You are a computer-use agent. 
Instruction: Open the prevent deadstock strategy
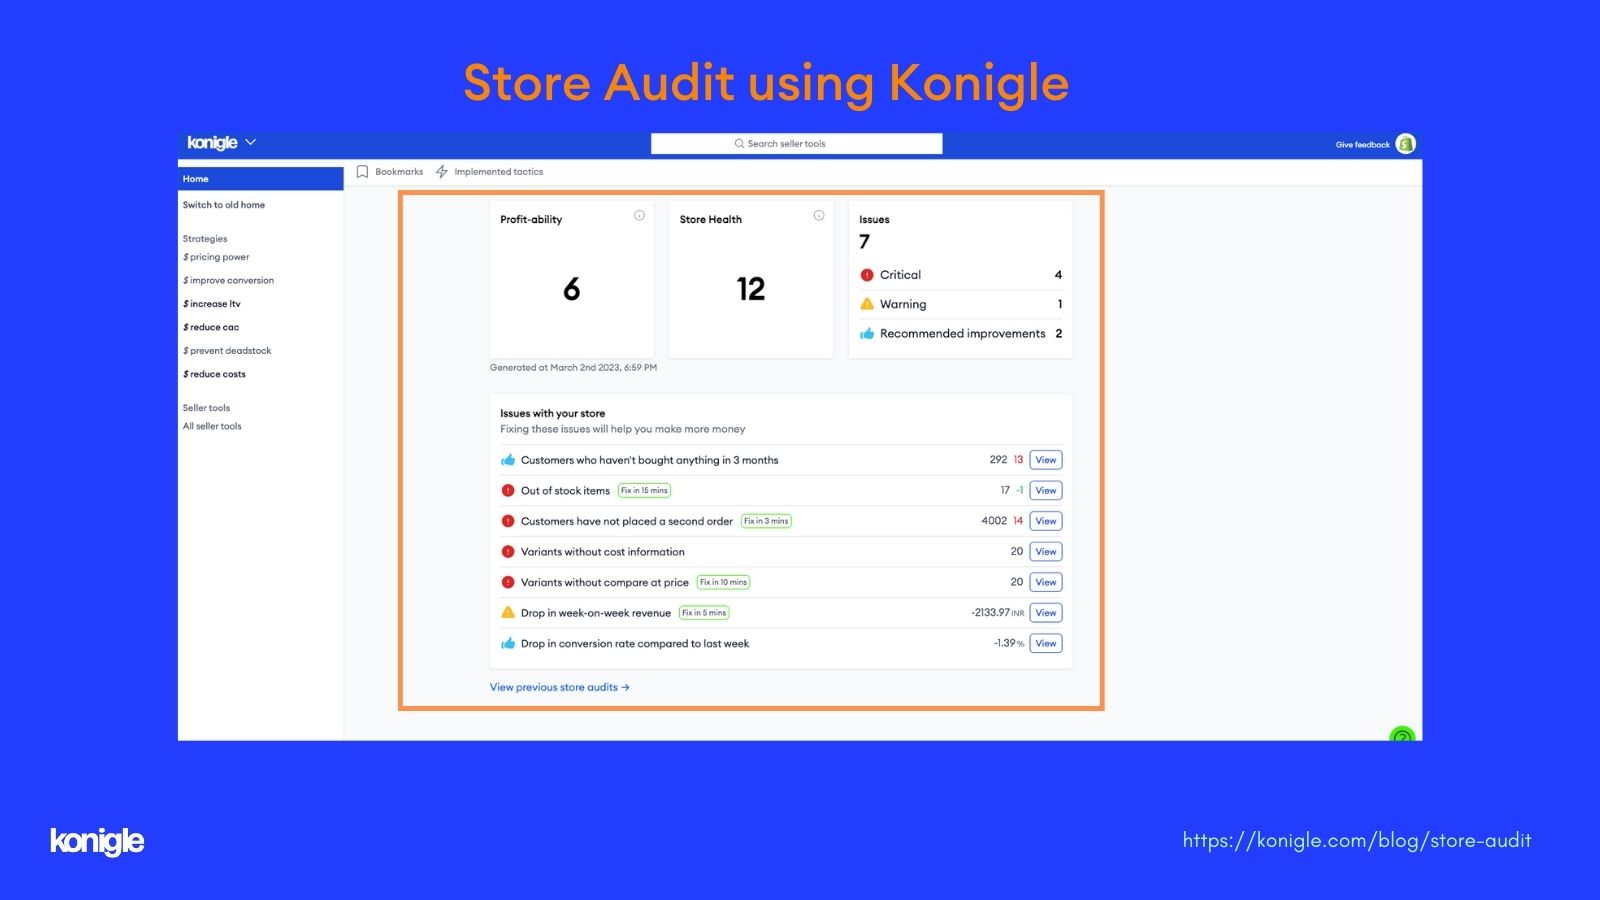coord(227,351)
